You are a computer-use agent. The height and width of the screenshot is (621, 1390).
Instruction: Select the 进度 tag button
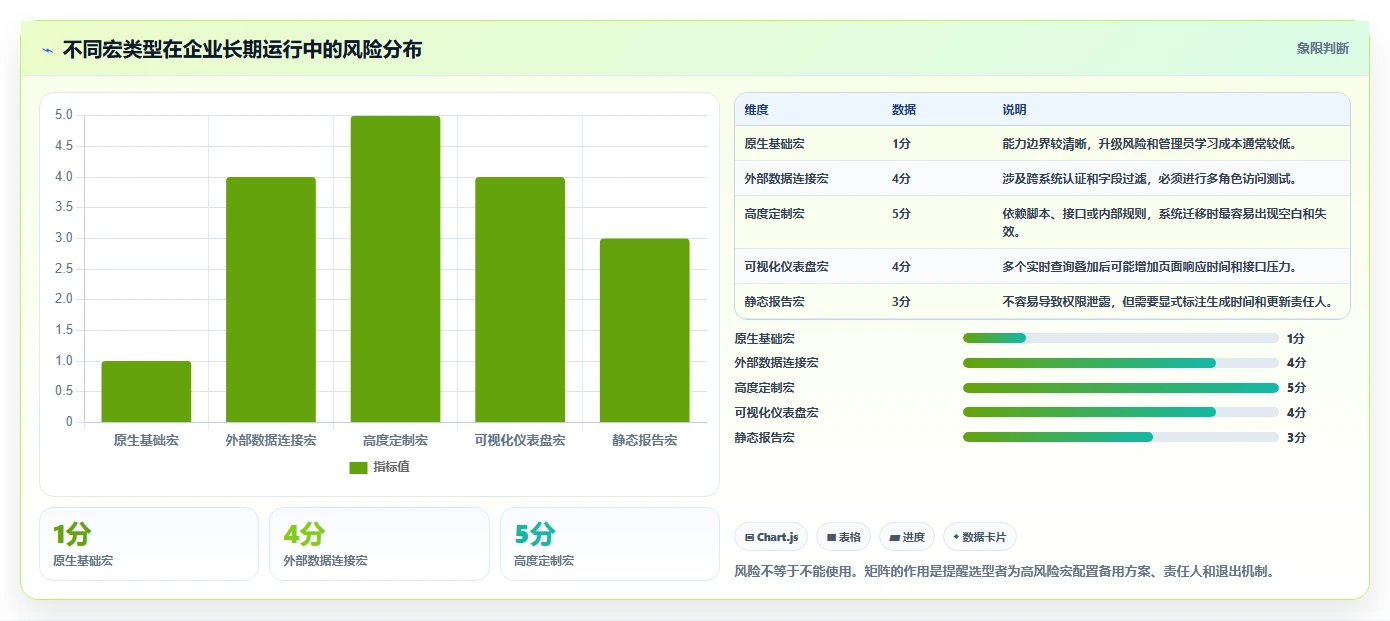coord(907,537)
